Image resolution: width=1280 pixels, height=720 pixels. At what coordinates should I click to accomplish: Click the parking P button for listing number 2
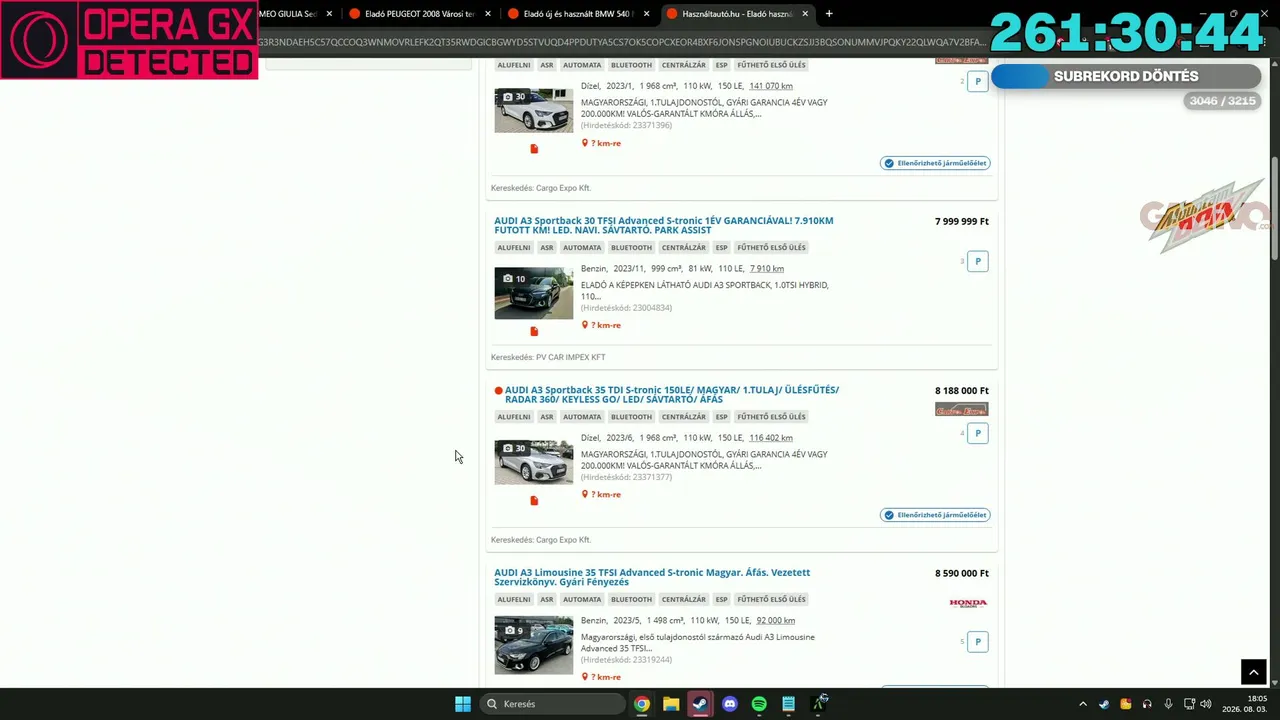978,81
